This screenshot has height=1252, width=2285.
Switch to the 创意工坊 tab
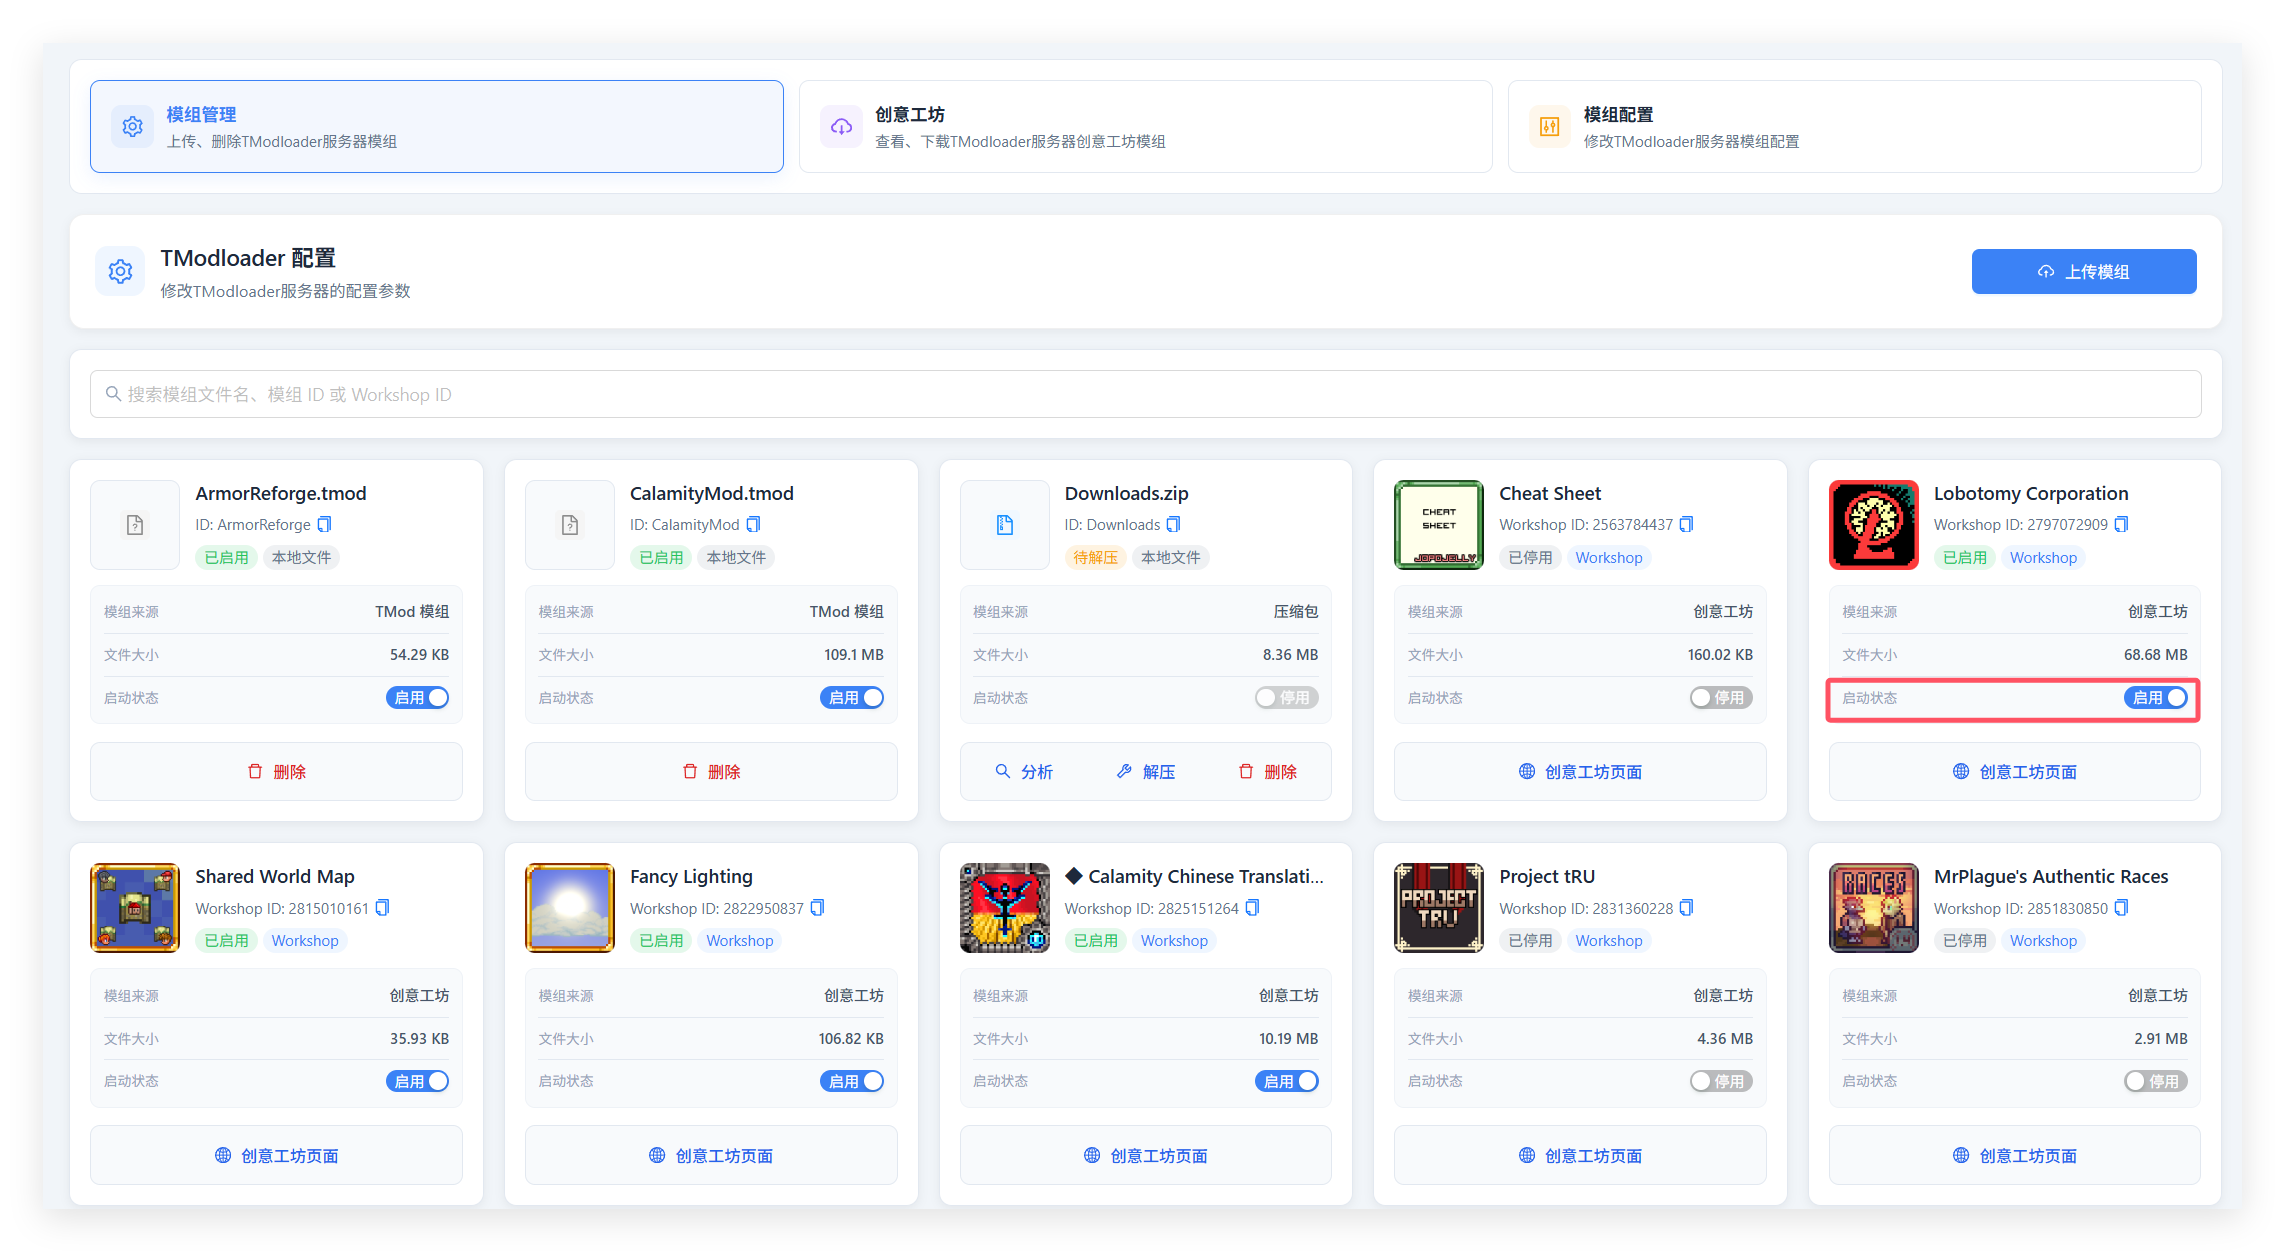[x=1146, y=126]
